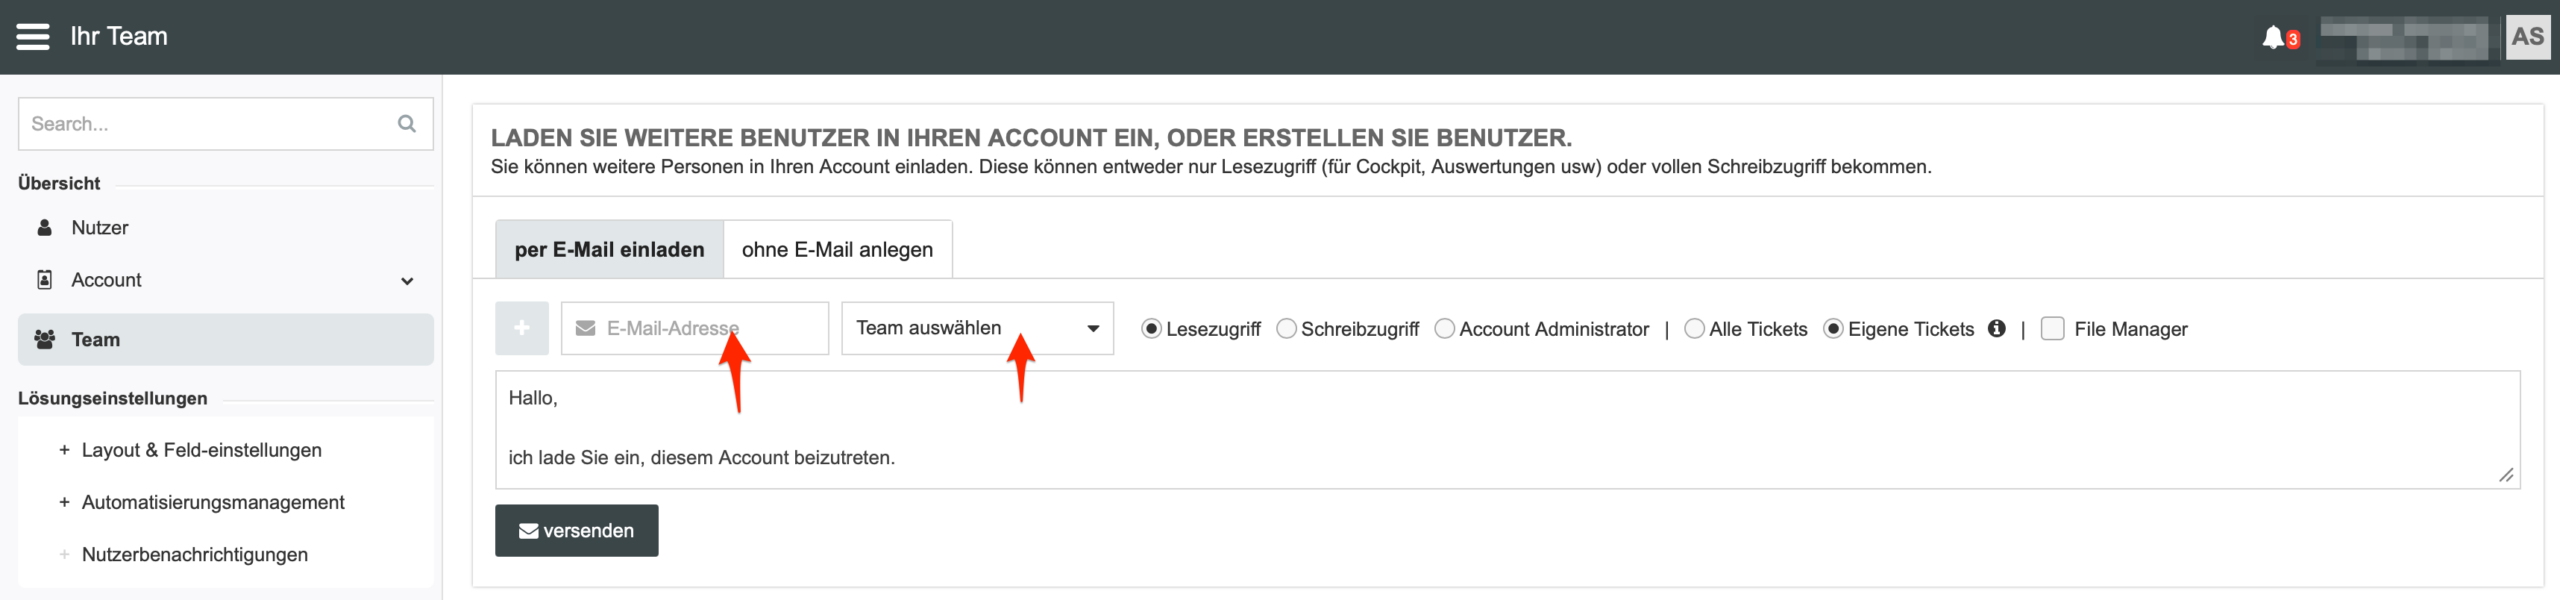Click the plus add-row button
Screen dimensions: 2560x600
(522, 328)
